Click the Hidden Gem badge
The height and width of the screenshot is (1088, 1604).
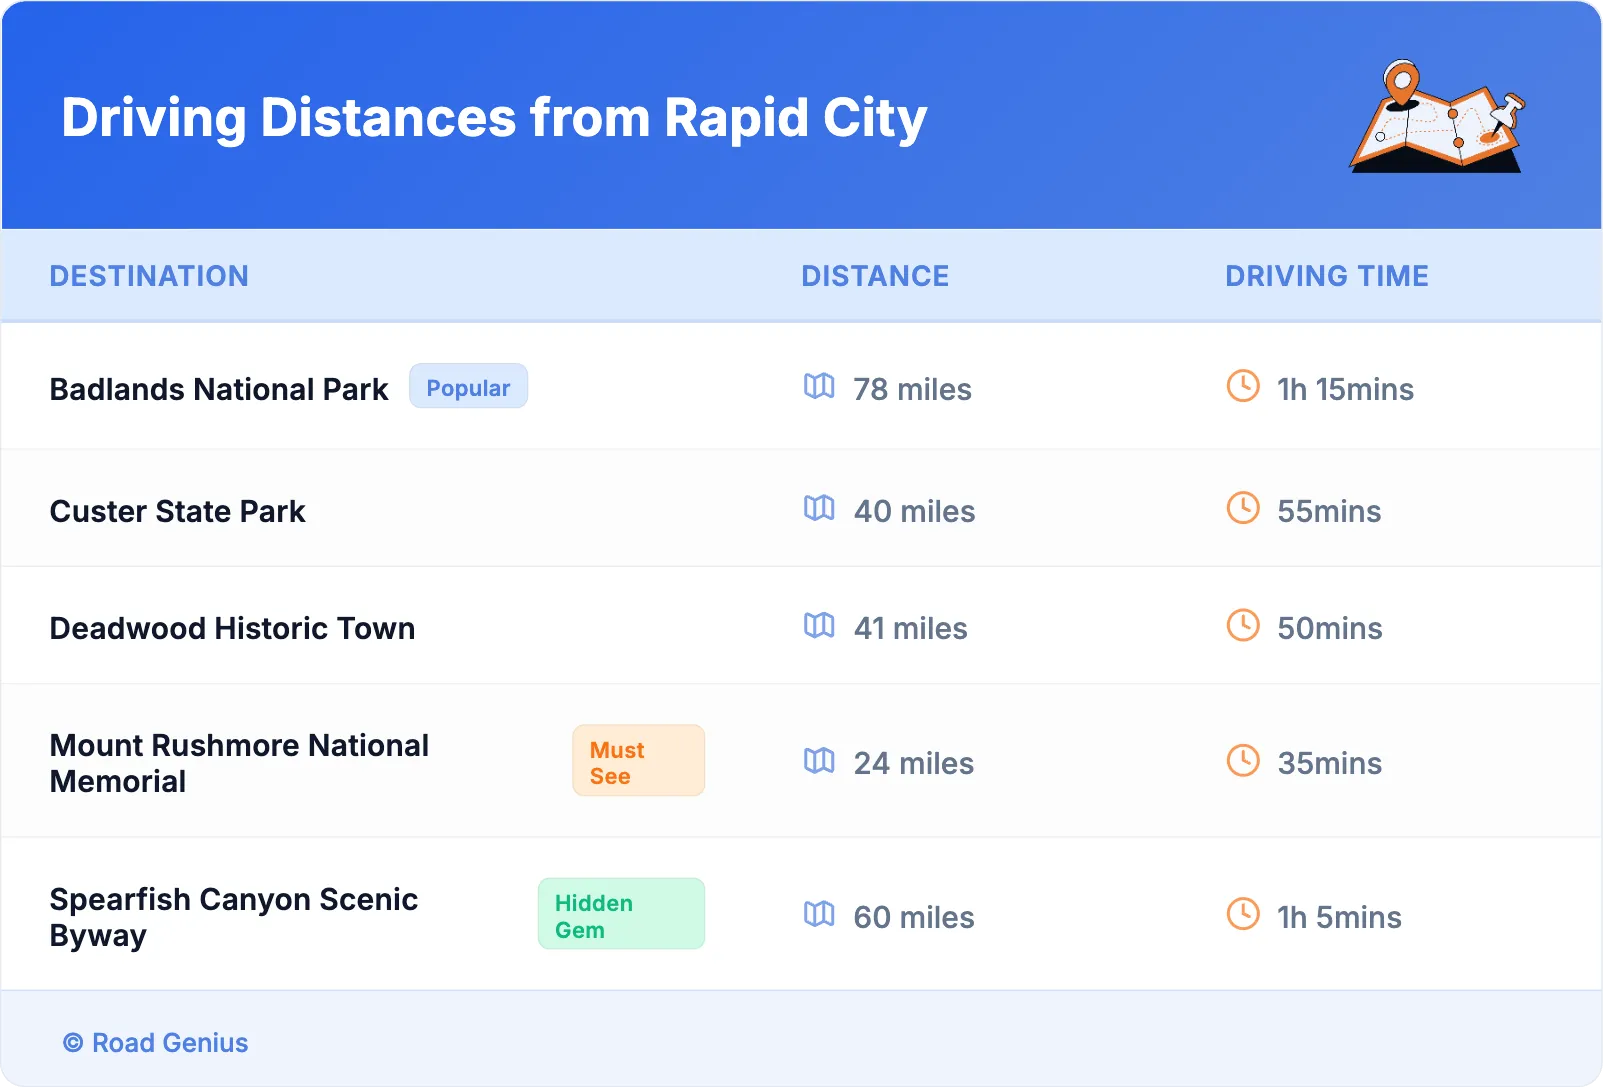[x=621, y=914]
